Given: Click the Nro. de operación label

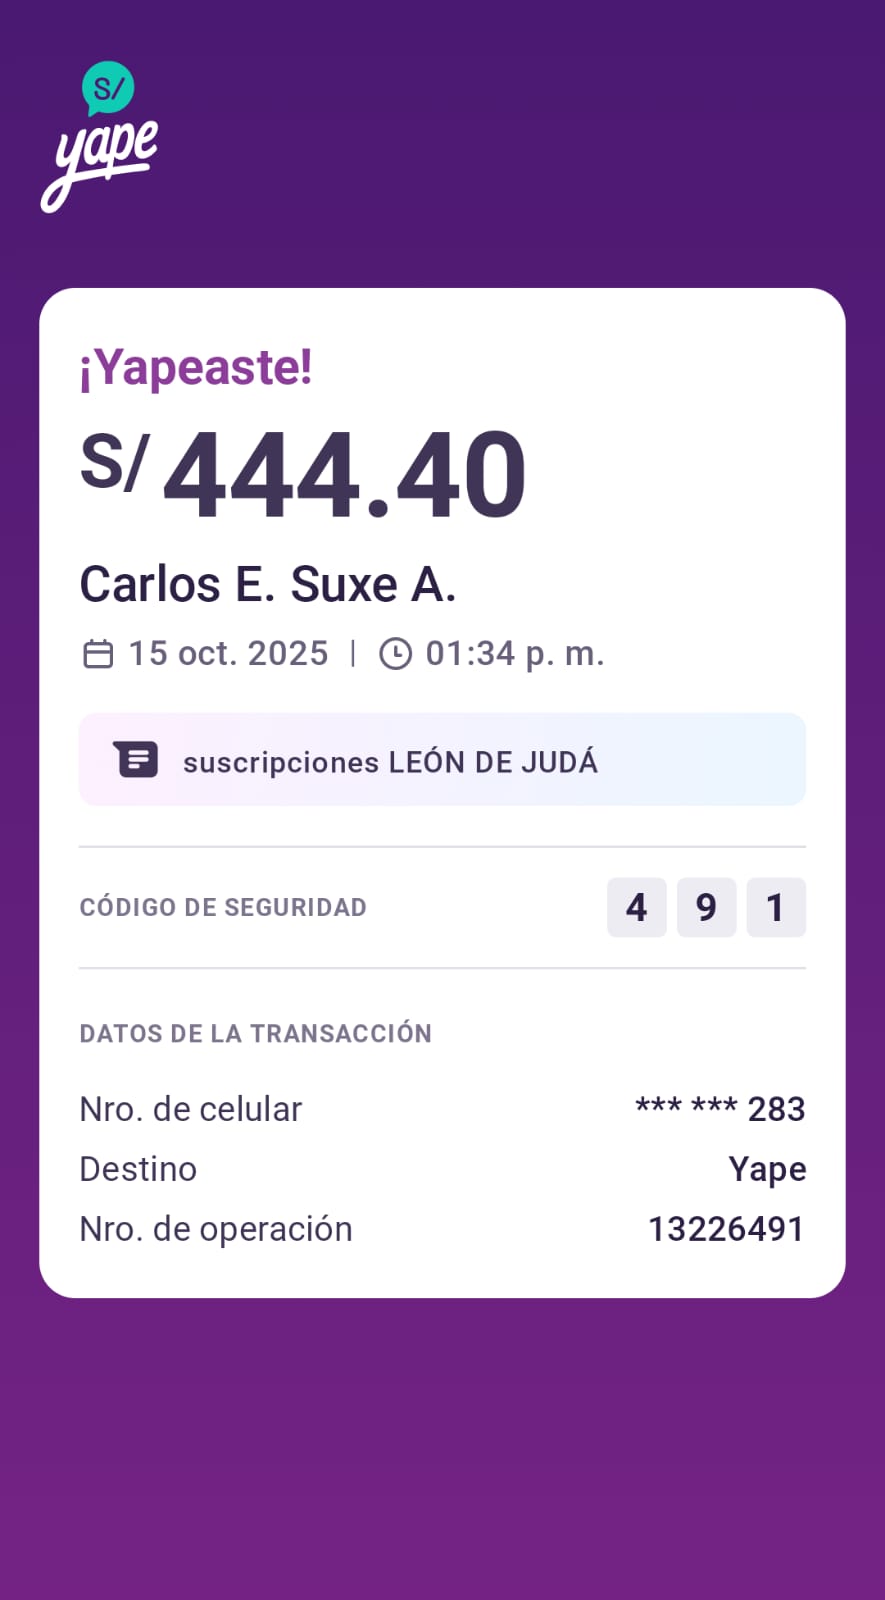Looking at the screenshot, I should point(216,1229).
